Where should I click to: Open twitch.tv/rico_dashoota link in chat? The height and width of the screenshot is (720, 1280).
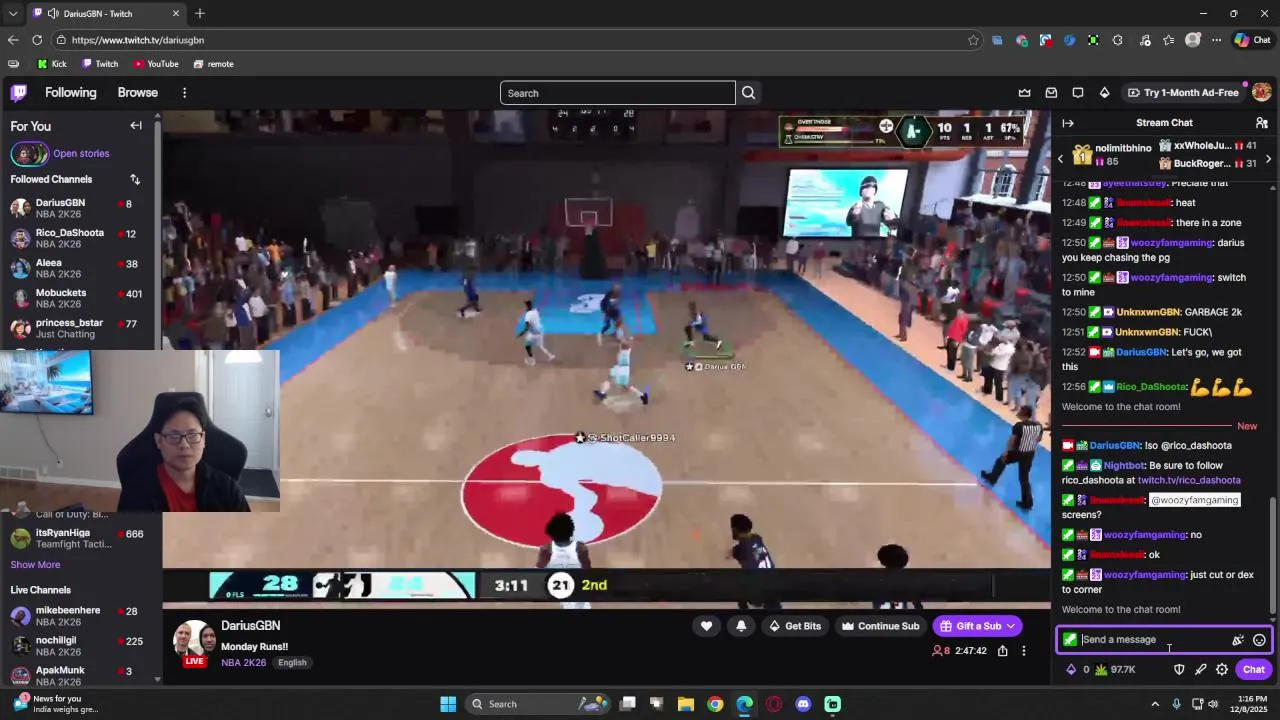point(1189,481)
